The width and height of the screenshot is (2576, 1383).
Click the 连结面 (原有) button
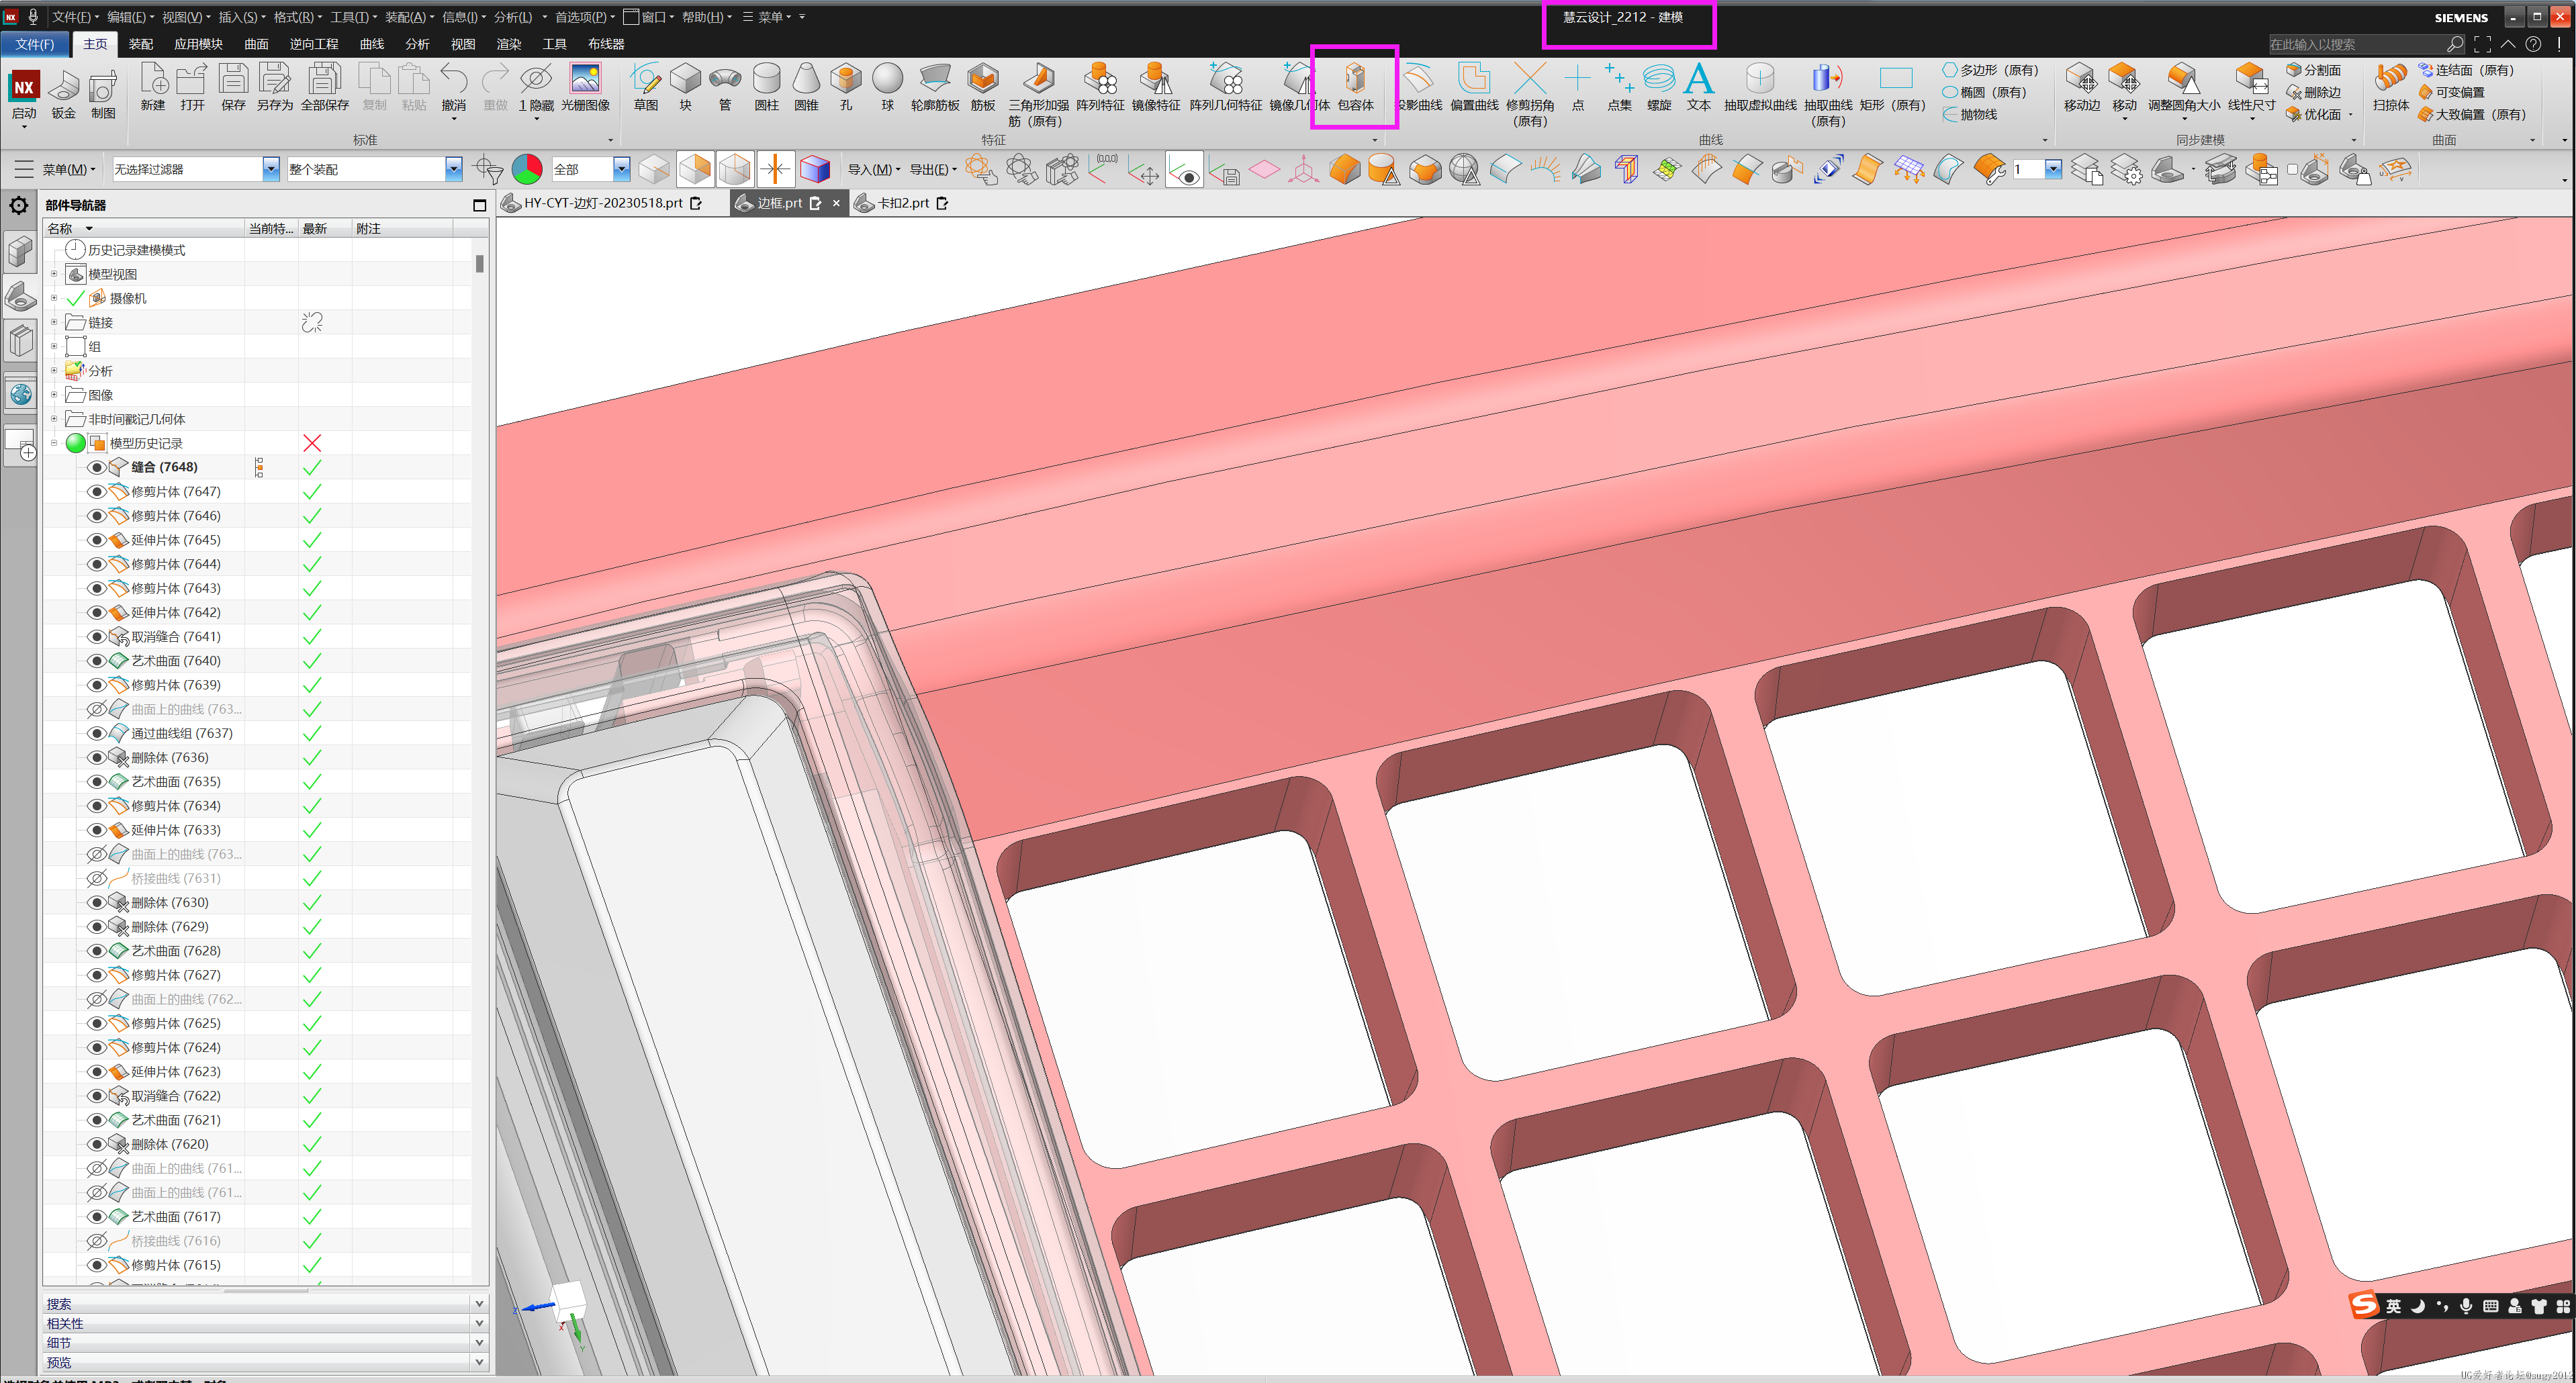[2466, 70]
